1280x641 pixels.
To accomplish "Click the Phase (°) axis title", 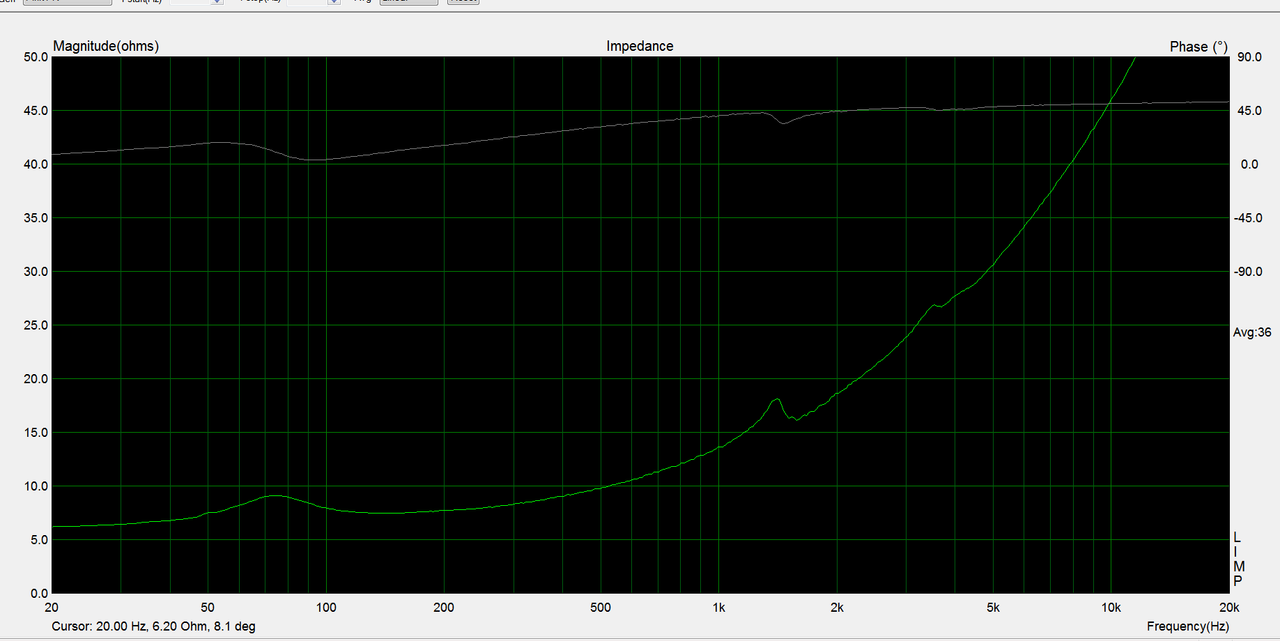I will 1199,47.
